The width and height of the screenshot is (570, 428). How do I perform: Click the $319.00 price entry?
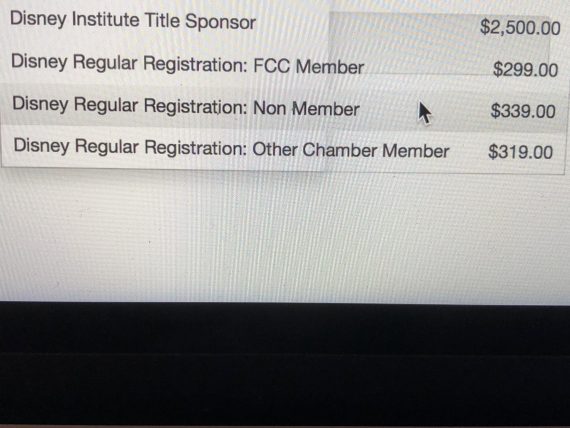(x=521, y=152)
